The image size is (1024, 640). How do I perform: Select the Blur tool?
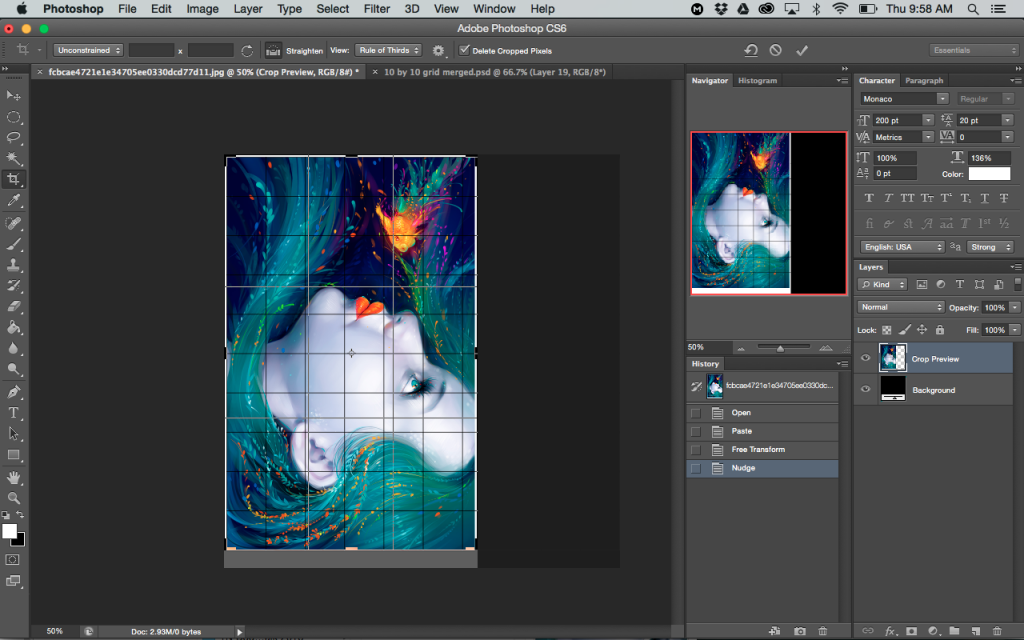pos(13,348)
